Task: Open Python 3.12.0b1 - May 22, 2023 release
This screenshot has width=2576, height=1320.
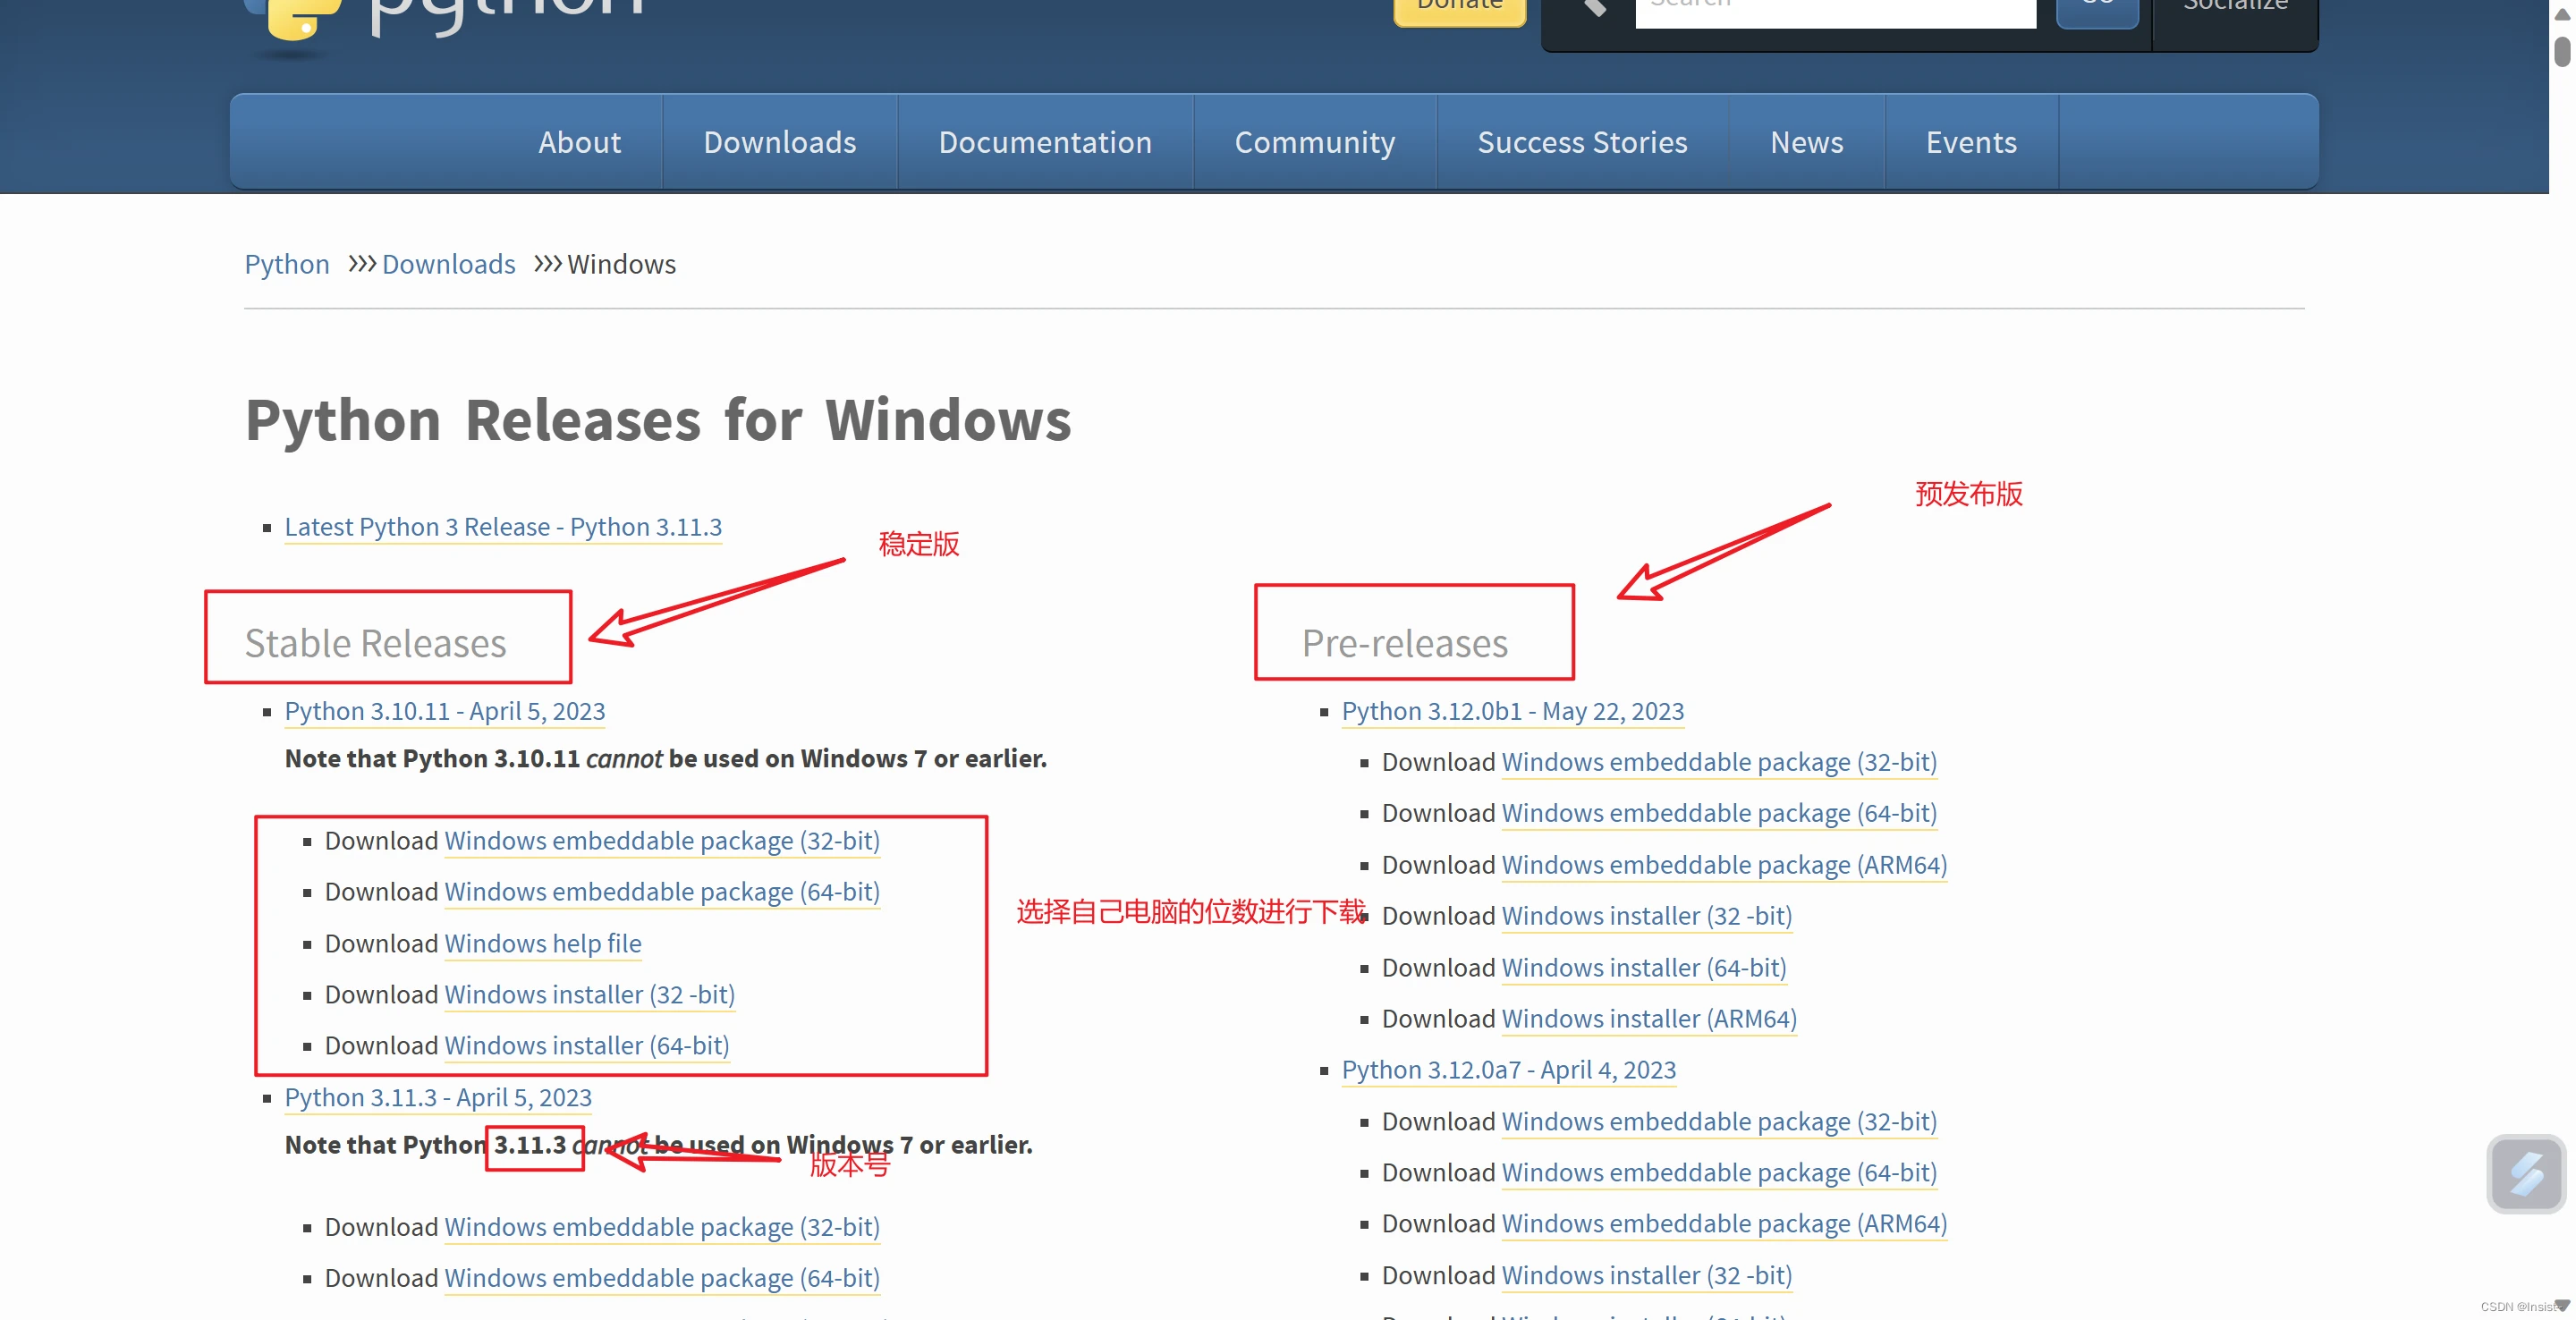Action: pyautogui.click(x=1513, y=711)
